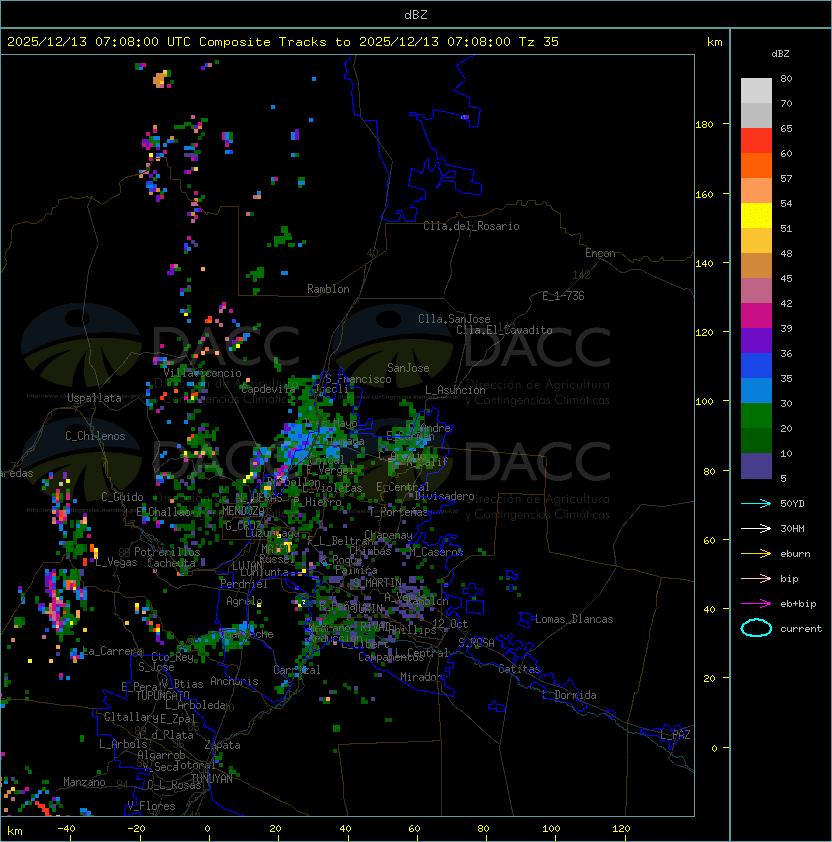Click the white 30HM arrow in legend

click(756, 528)
